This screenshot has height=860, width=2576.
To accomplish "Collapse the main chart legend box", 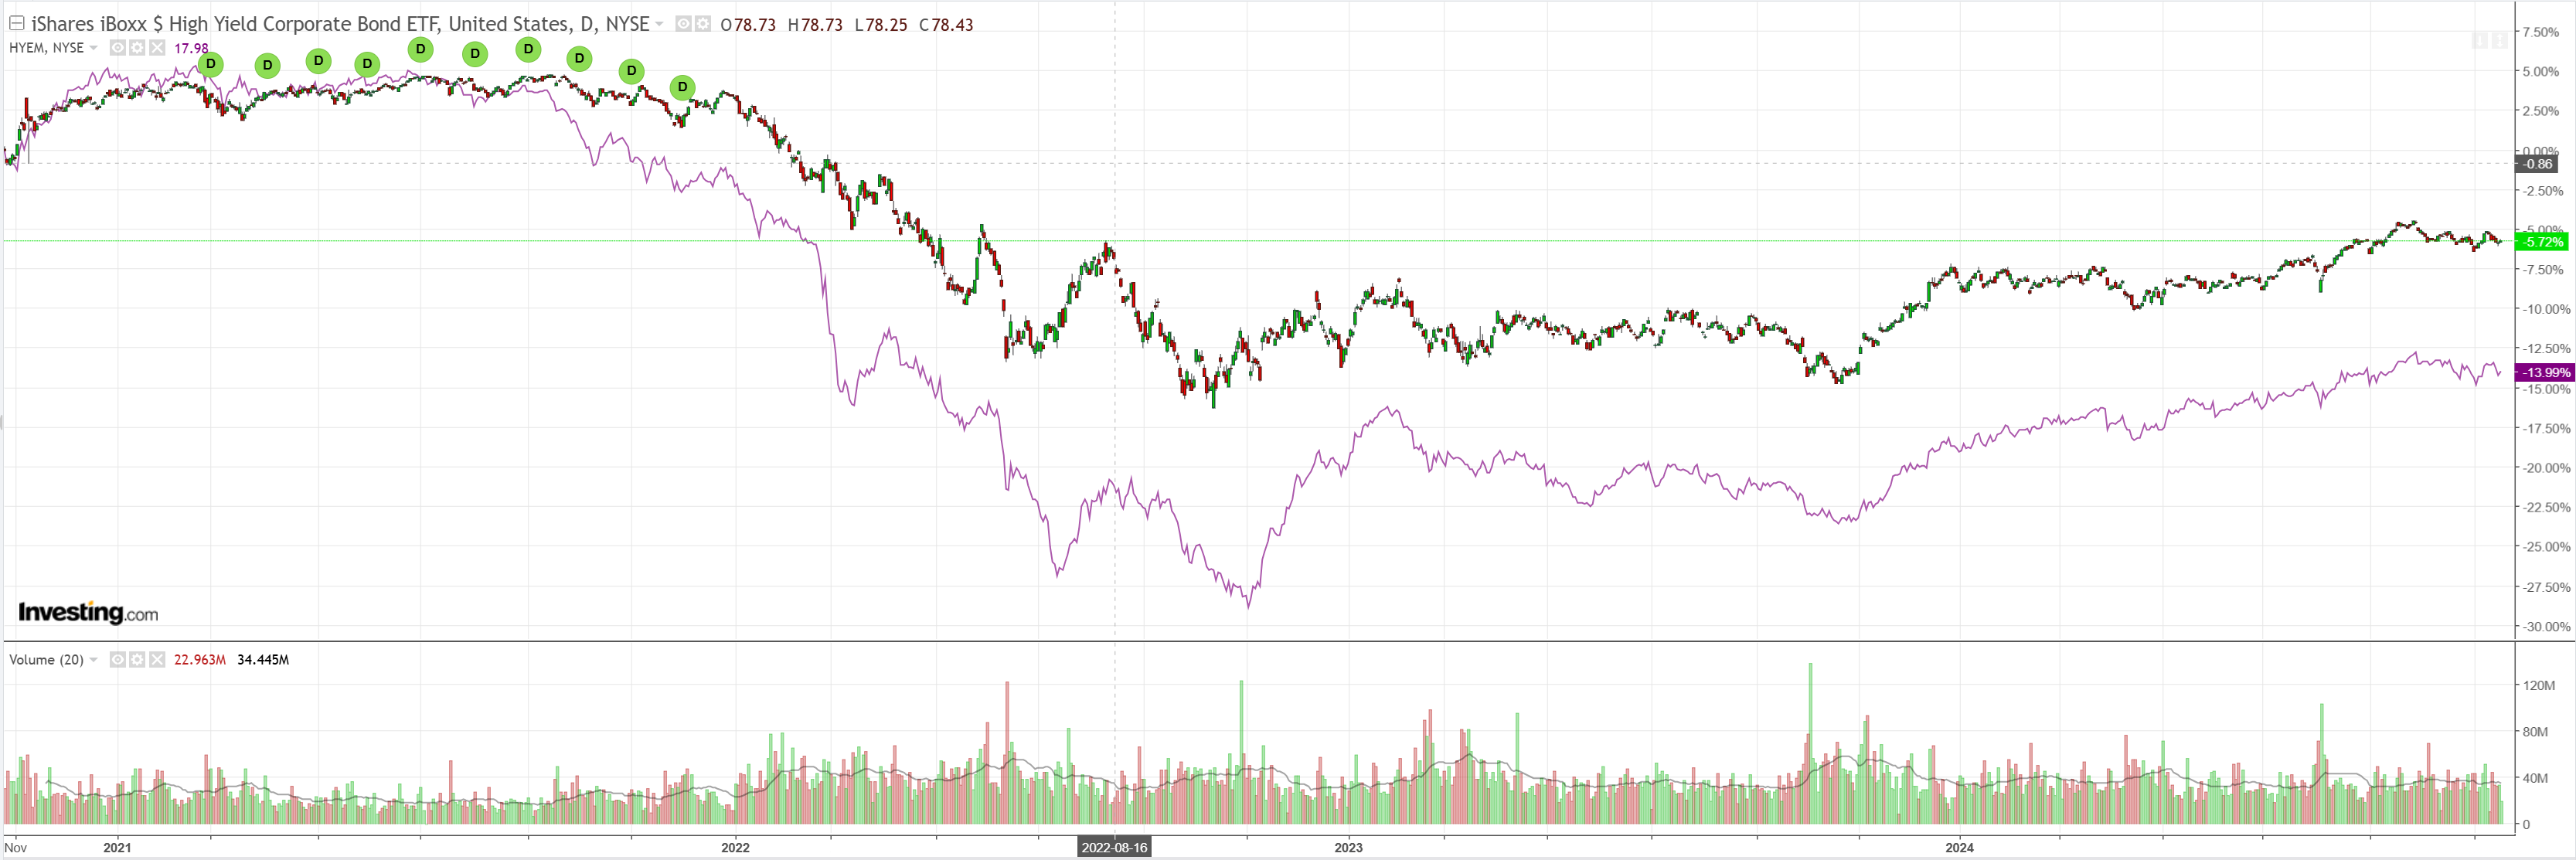I will (17, 23).
